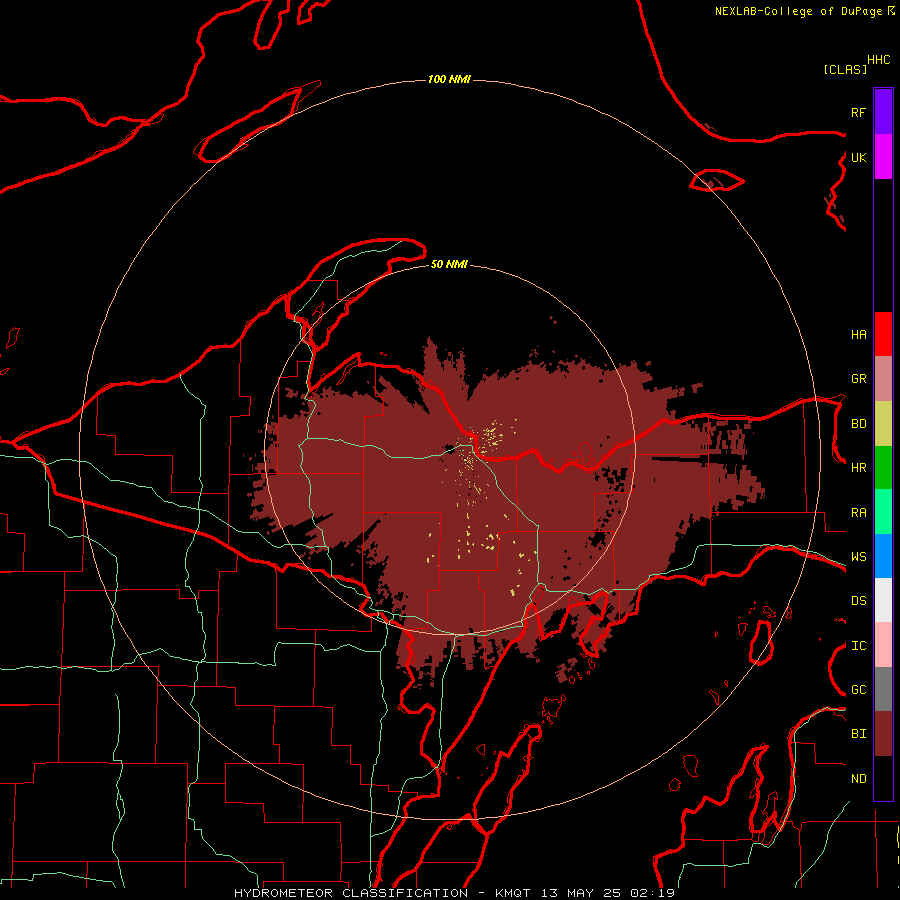The height and width of the screenshot is (900, 900).
Task: Click the HR green legend swatch
Action: [883, 467]
